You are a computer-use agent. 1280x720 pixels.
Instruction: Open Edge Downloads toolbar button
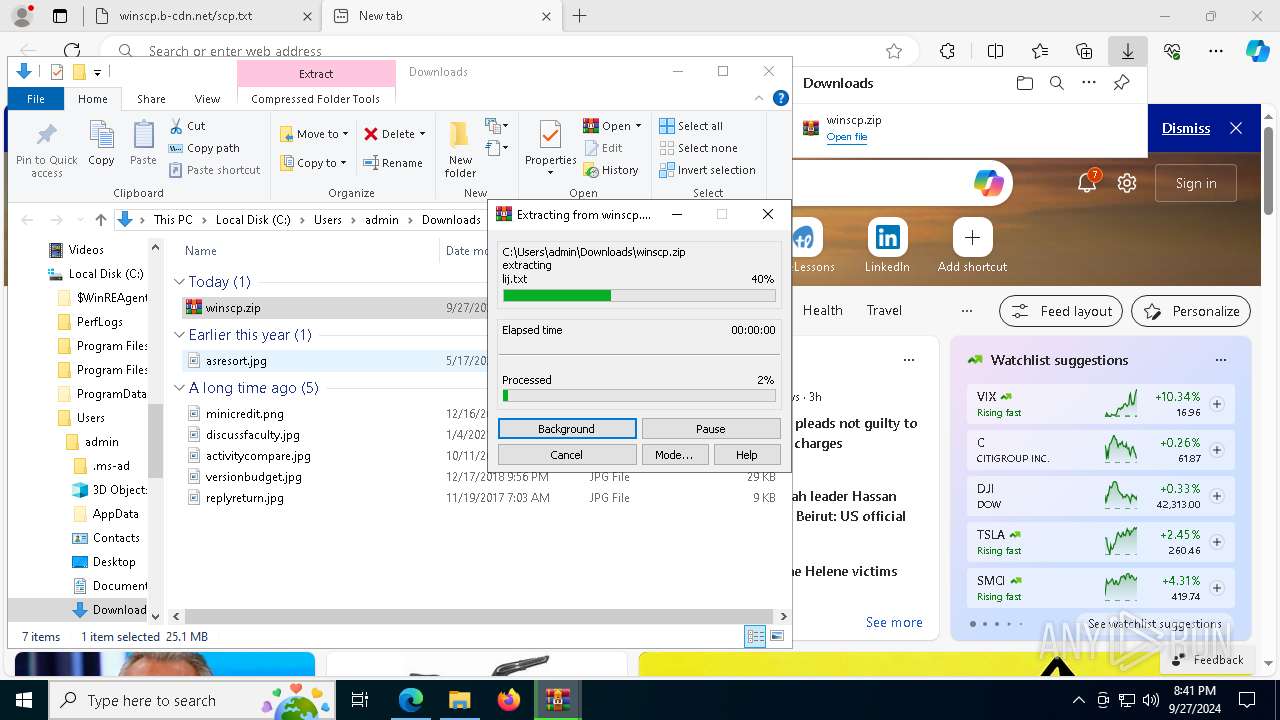[1127, 51]
